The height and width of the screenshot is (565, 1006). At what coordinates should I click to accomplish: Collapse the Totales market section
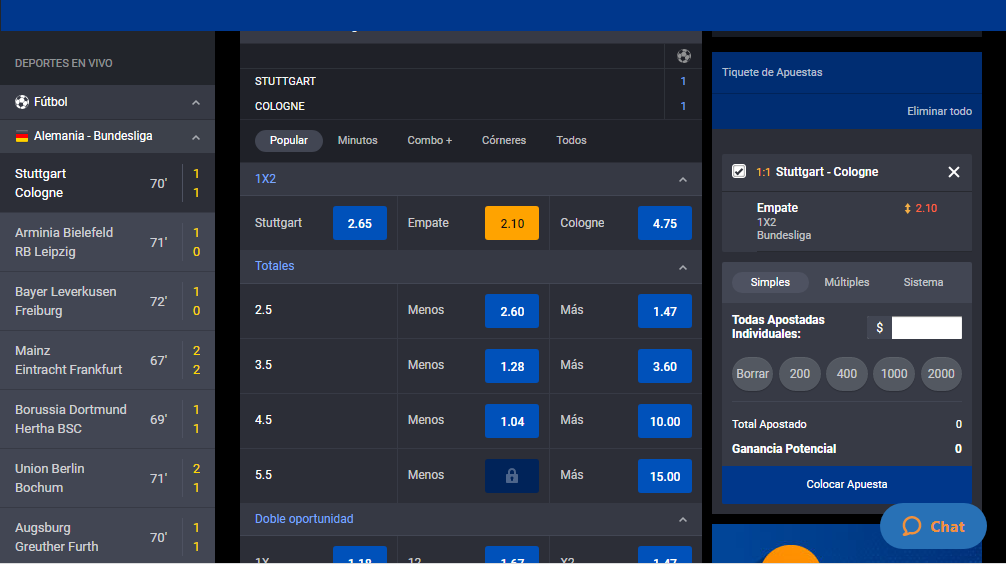(683, 267)
